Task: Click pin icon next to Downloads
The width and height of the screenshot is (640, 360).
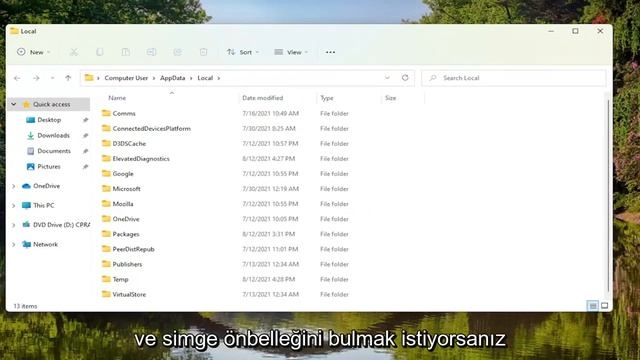Action: (x=85, y=136)
